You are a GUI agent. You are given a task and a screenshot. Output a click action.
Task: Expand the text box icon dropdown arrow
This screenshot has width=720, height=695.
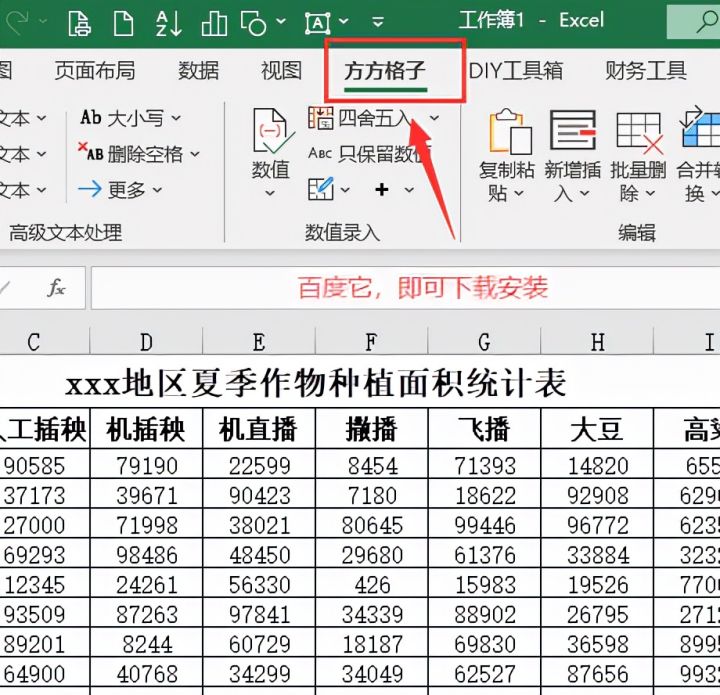[x=343, y=21]
